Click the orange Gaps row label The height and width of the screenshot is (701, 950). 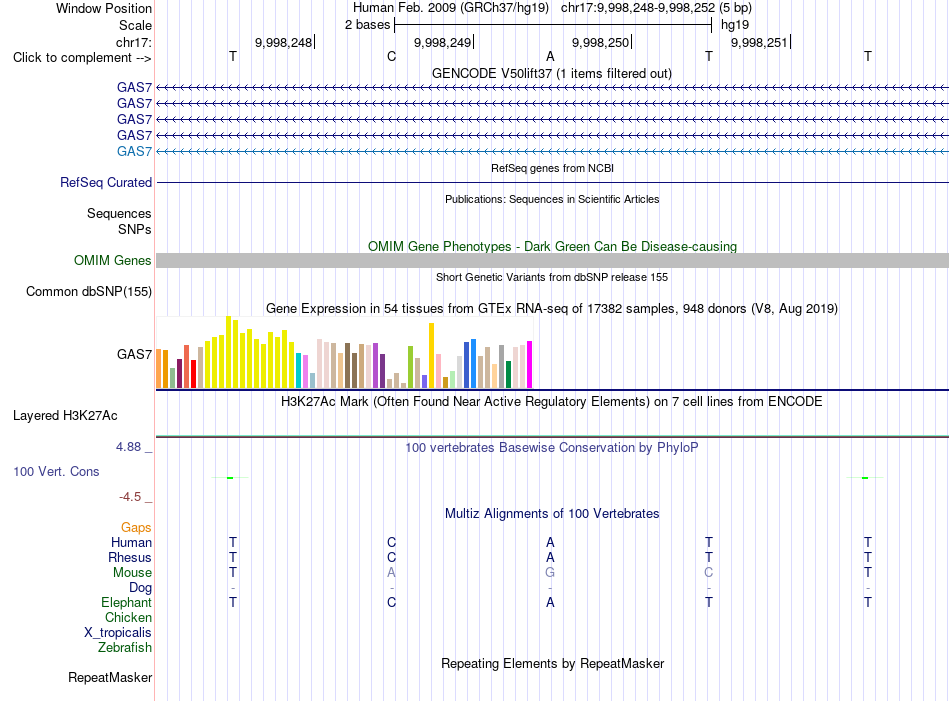point(136,528)
